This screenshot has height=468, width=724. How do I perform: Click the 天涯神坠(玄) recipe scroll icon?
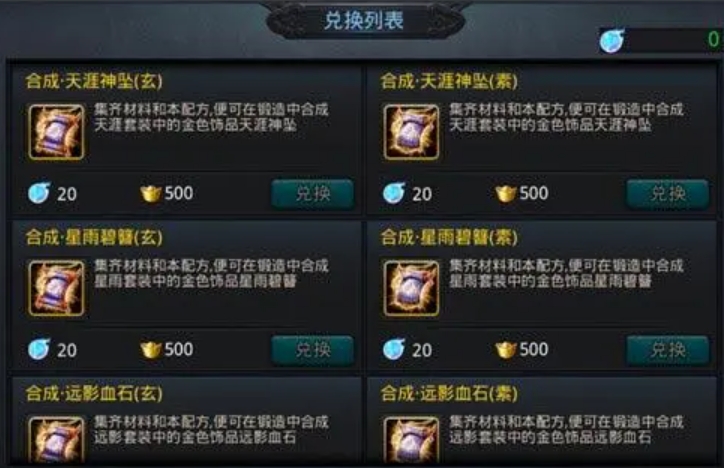coord(56,132)
